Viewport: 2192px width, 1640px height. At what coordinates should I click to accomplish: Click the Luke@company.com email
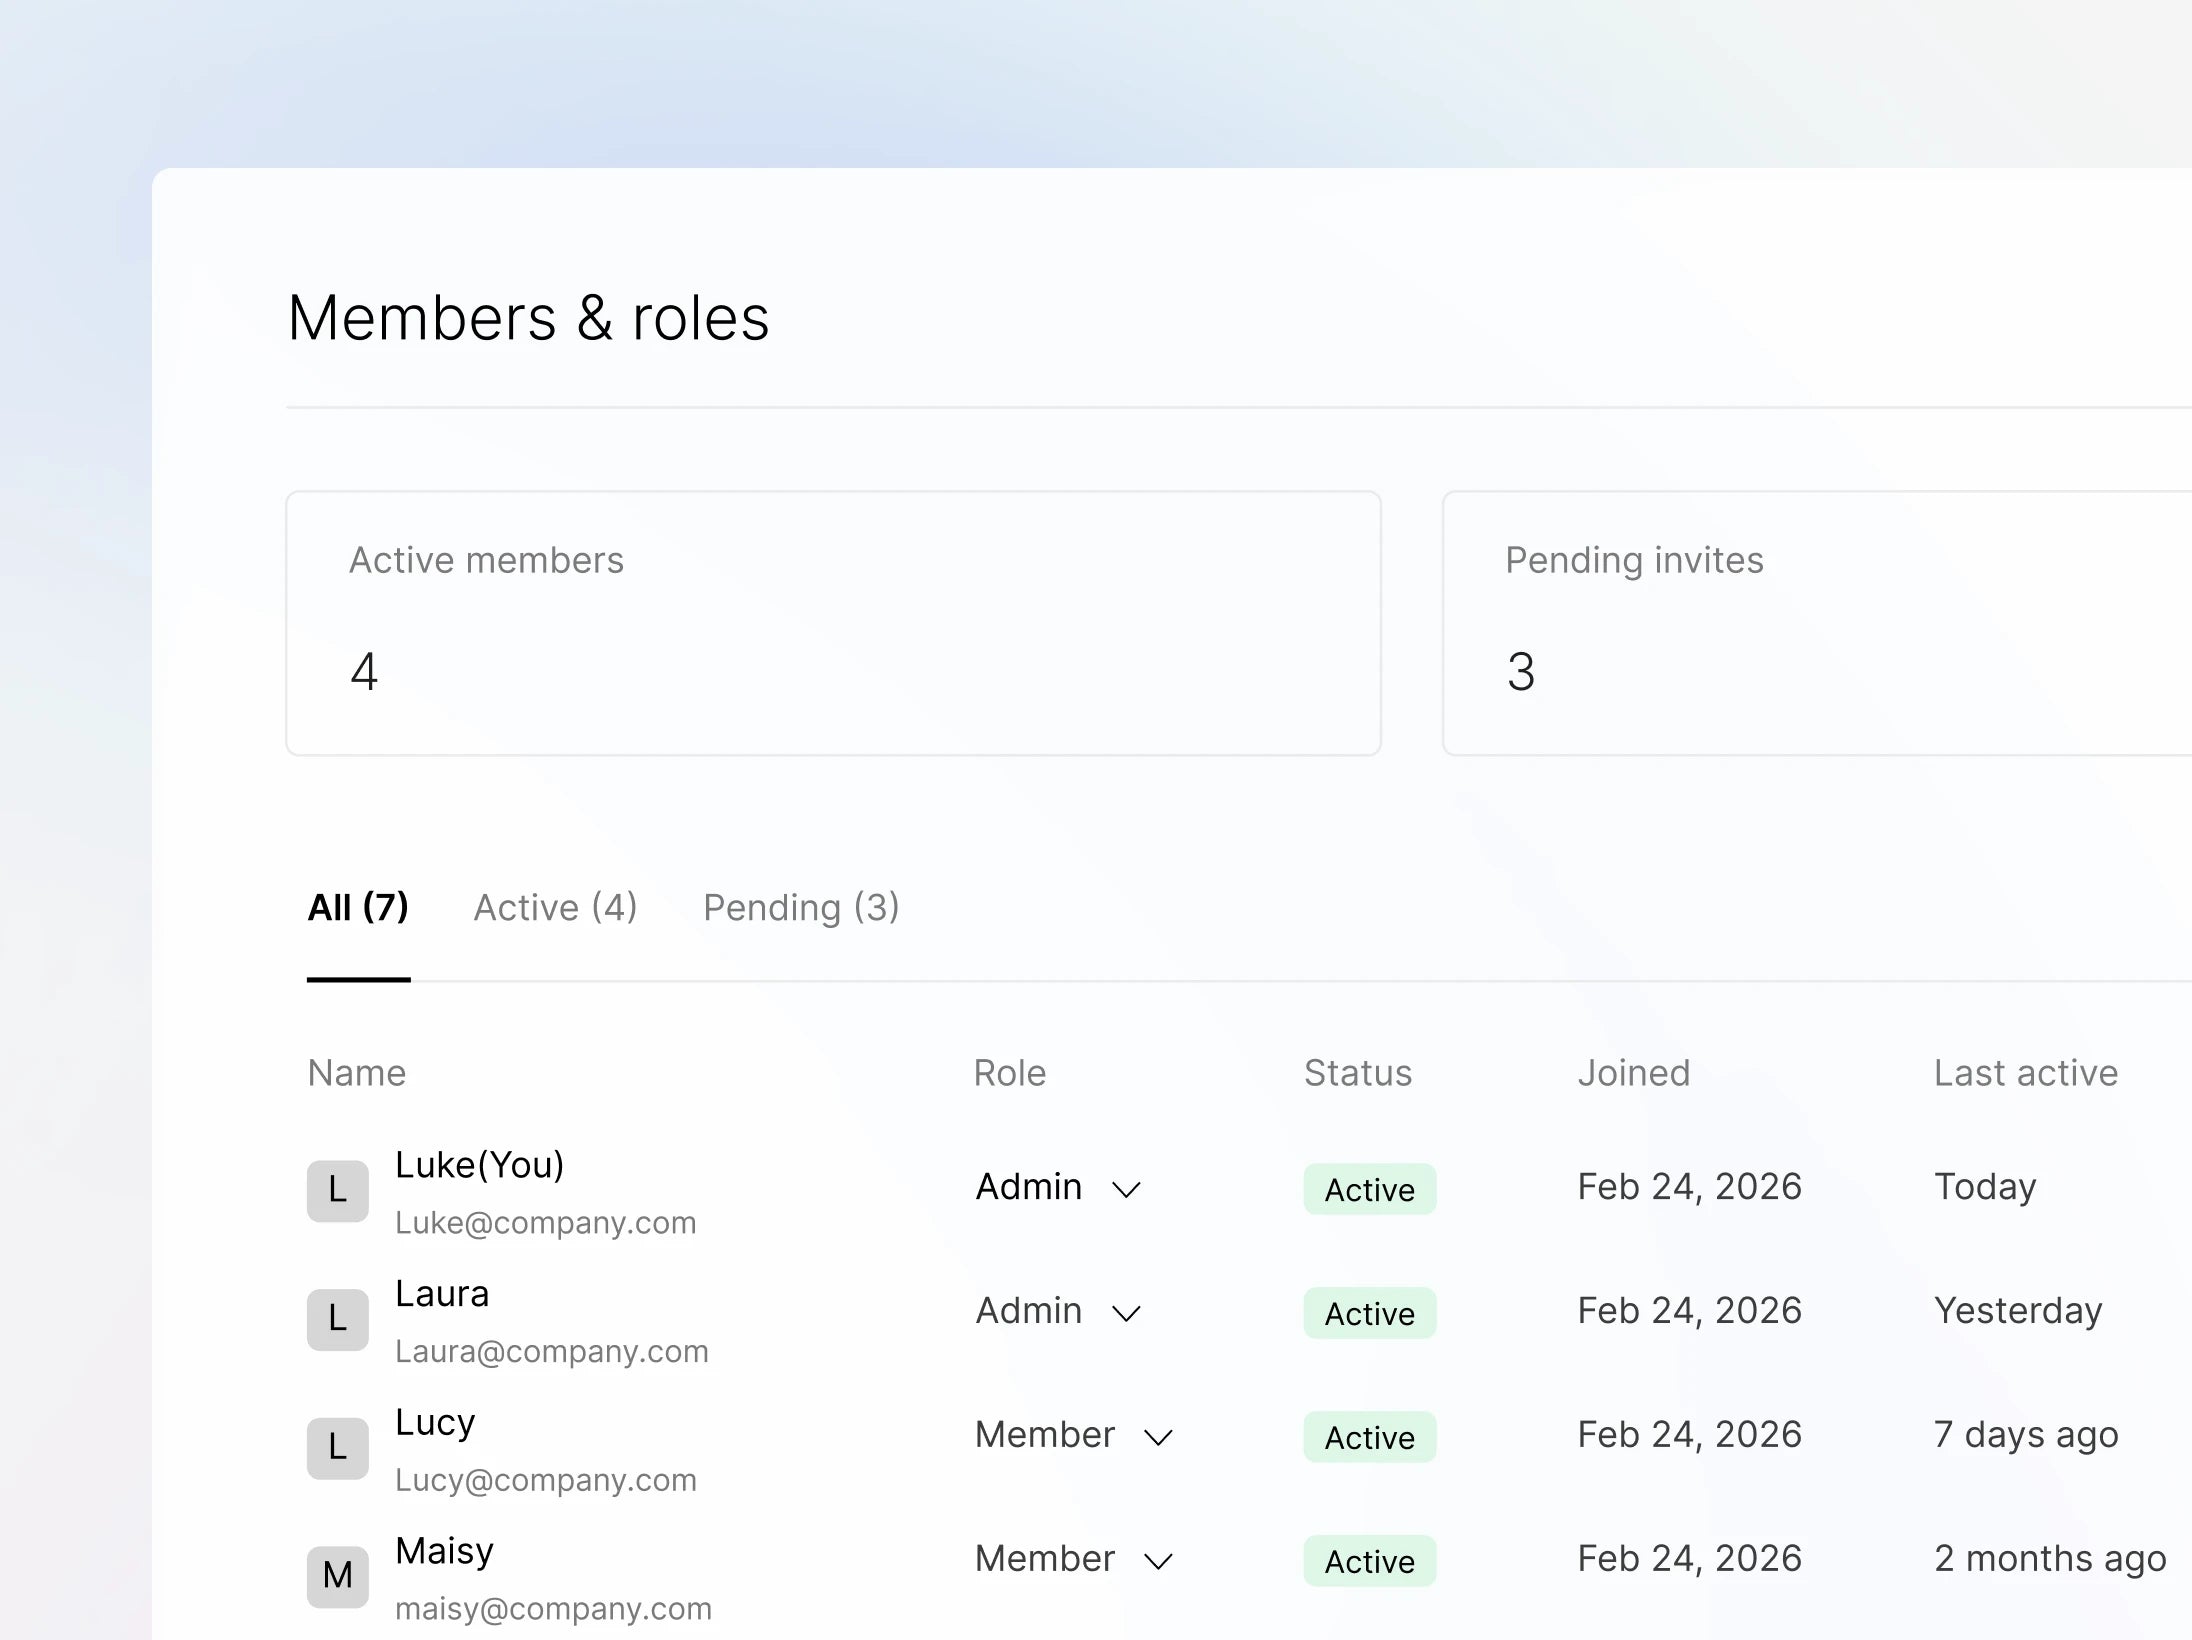[x=546, y=1223]
